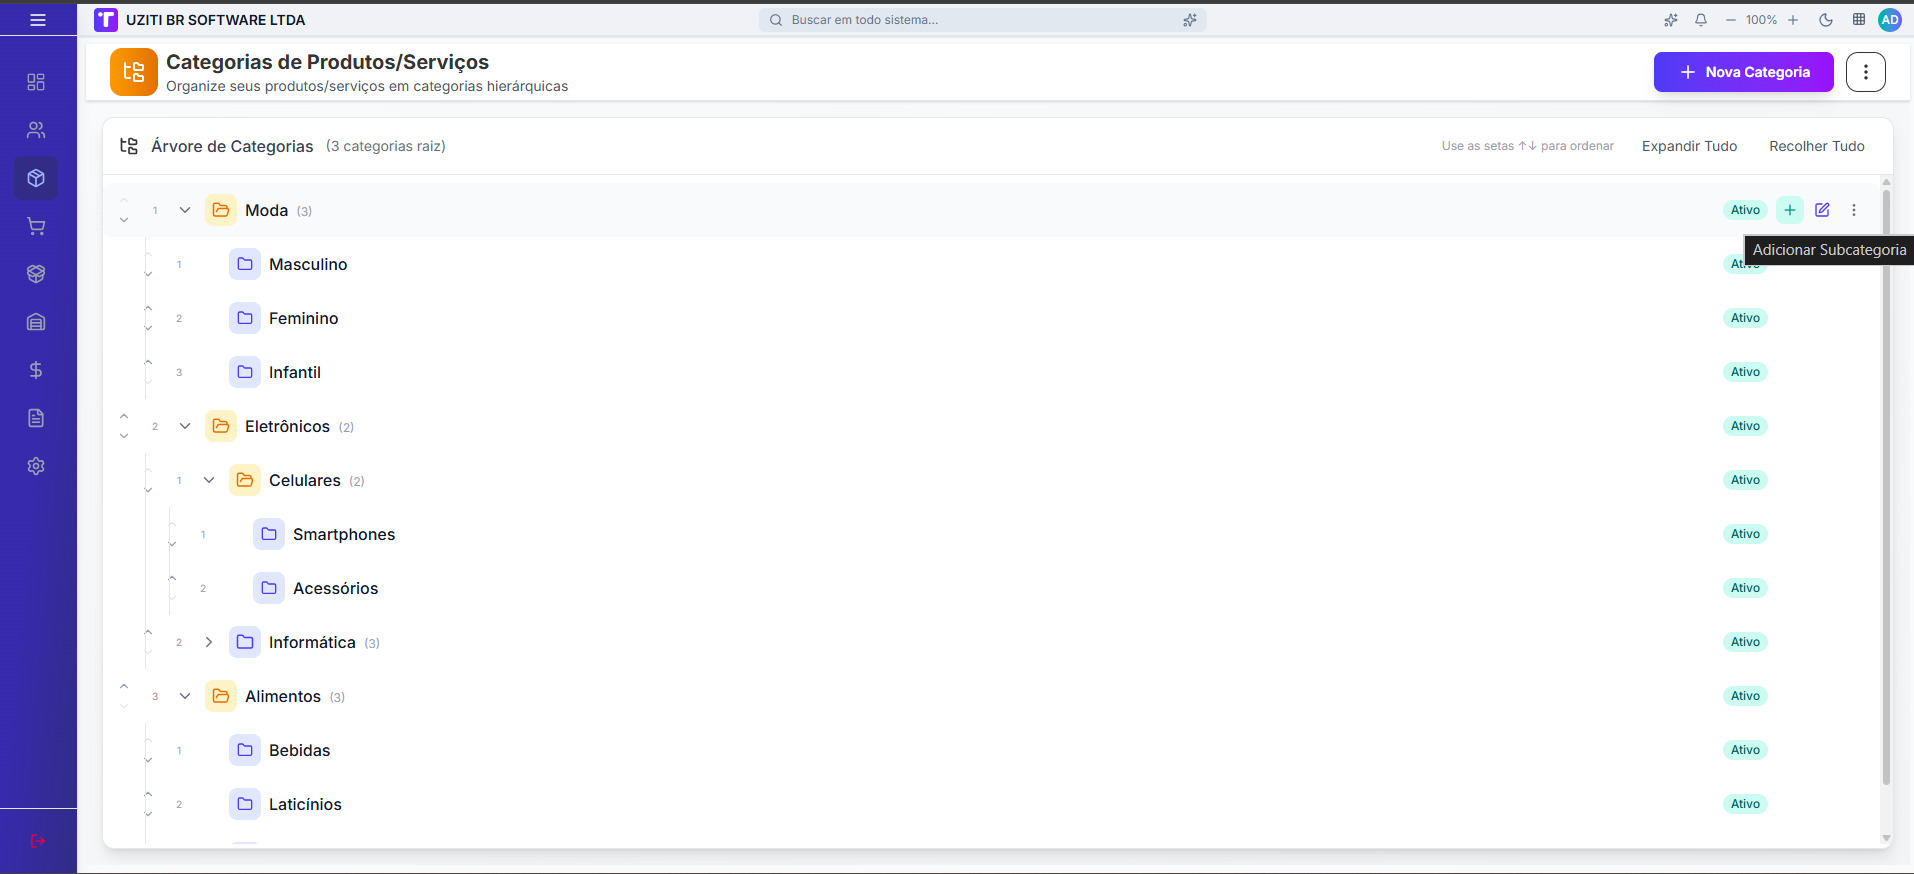Collapse the Moda category chevron
The width and height of the screenshot is (1914, 874).
pos(185,210)
